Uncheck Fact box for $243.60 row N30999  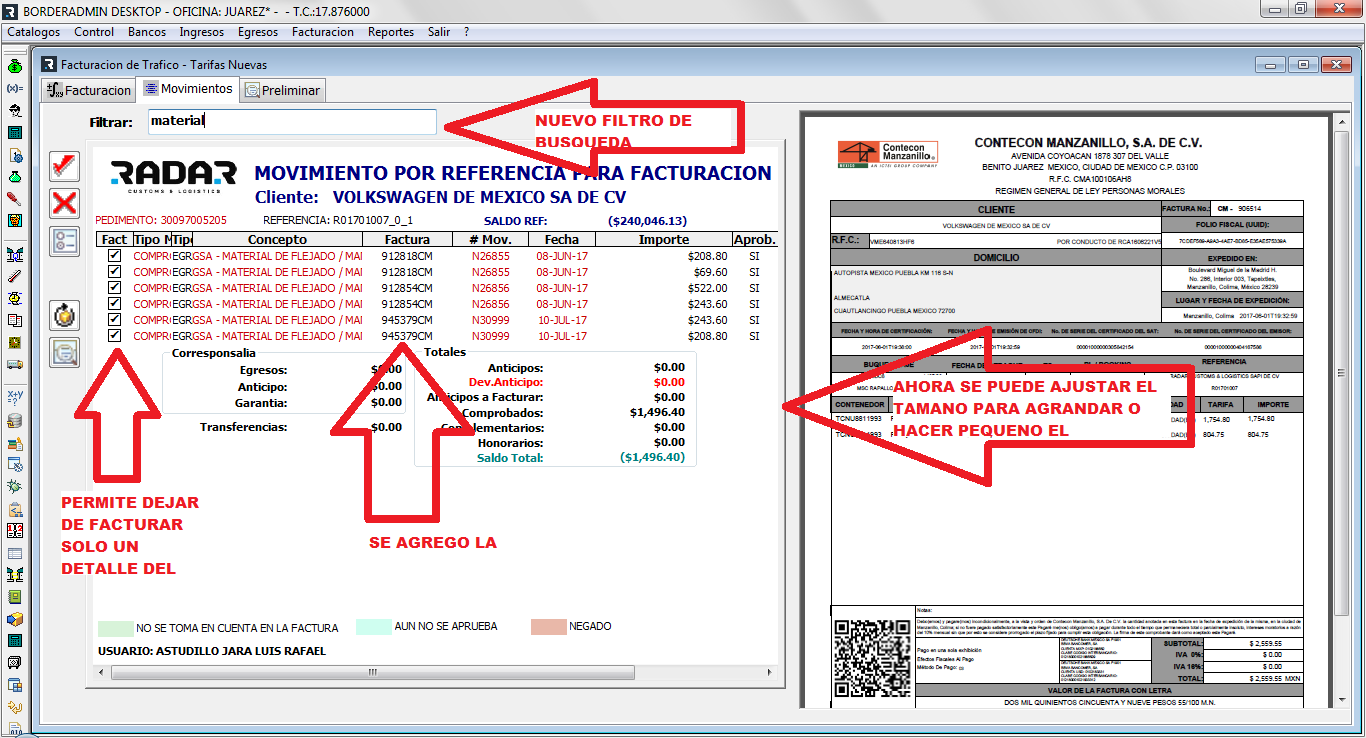tap(114, 320)
